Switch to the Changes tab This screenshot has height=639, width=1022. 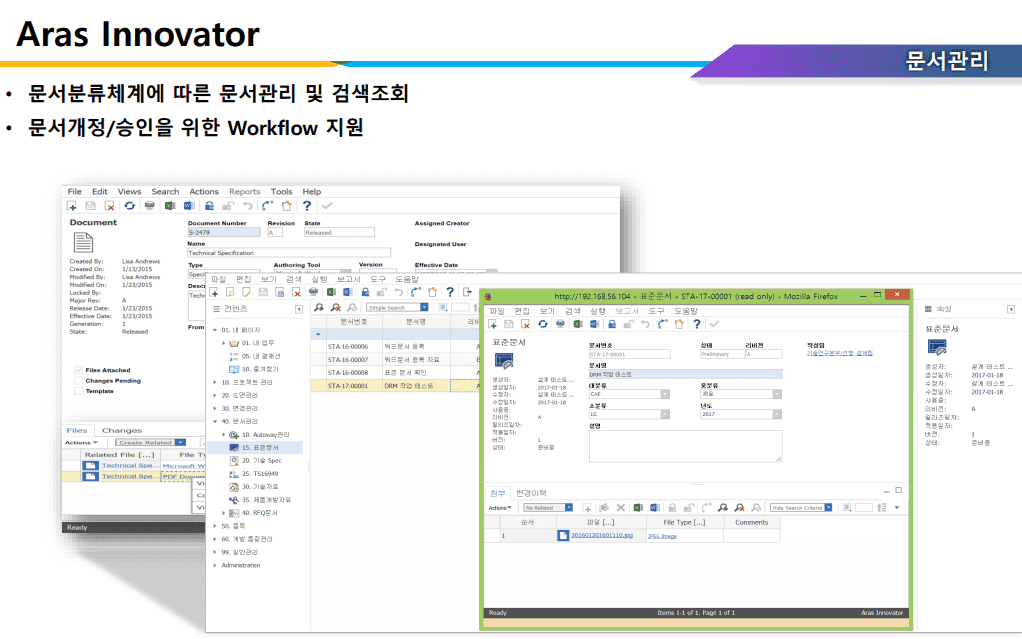pyautogui.click(x=122, y=430)
